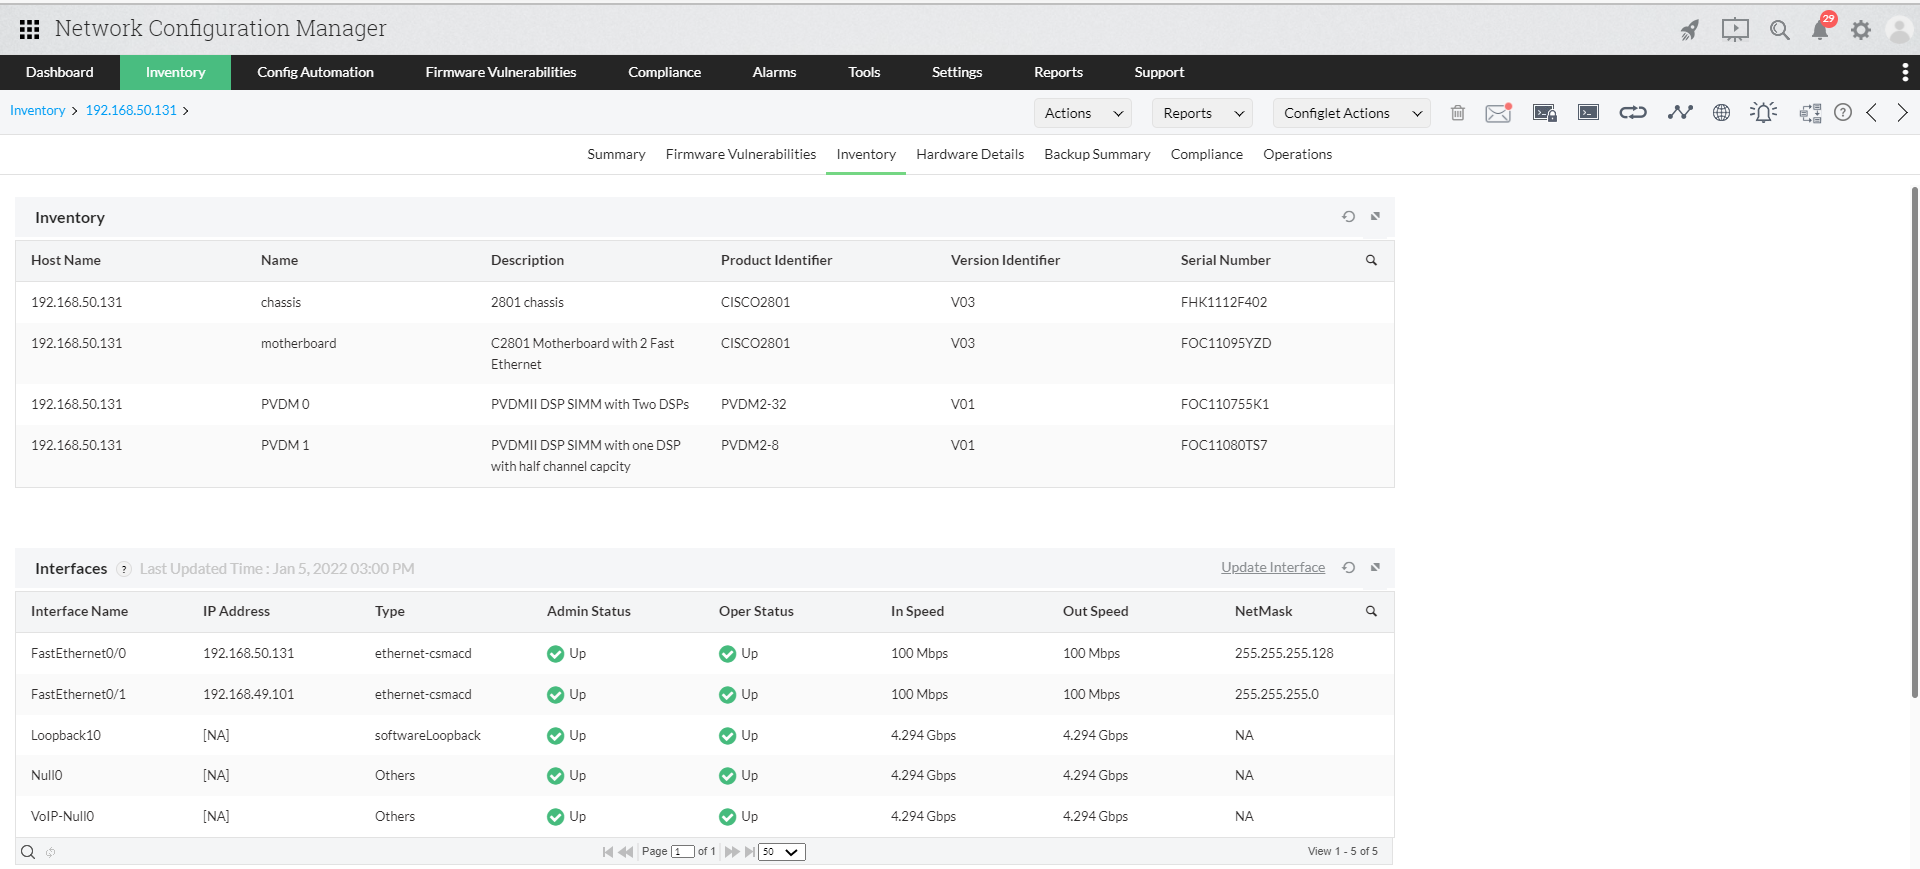Click the envelope mail icon
Viewport: 1920px width, 869px height.
pos(1498,113)
